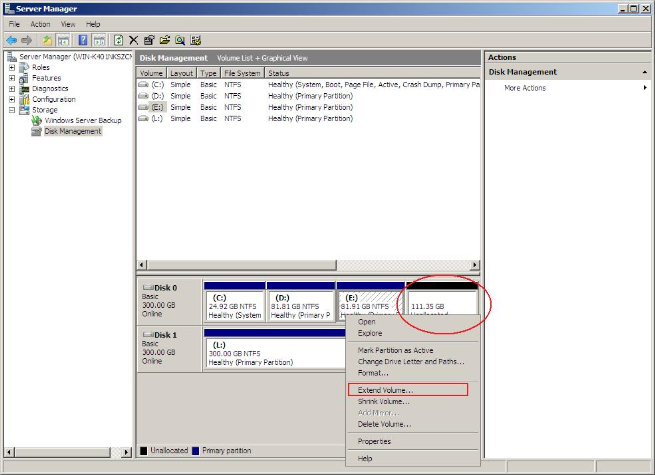The width and height of the screenshot is (655, 475).
Task: Click the volume list horizontal scrollbar thumb
Action: (241, 265)
